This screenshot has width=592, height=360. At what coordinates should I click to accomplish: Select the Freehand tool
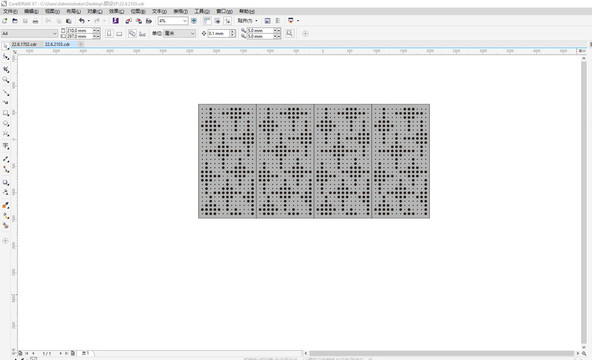pos(6,92)
